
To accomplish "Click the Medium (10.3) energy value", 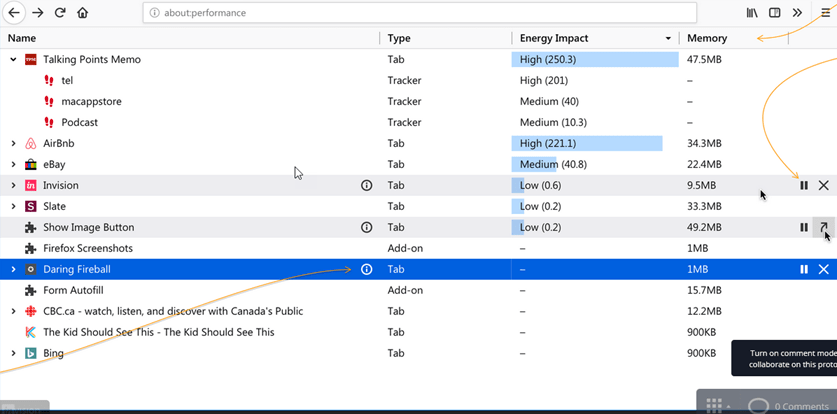I will [x=553, y=122].
